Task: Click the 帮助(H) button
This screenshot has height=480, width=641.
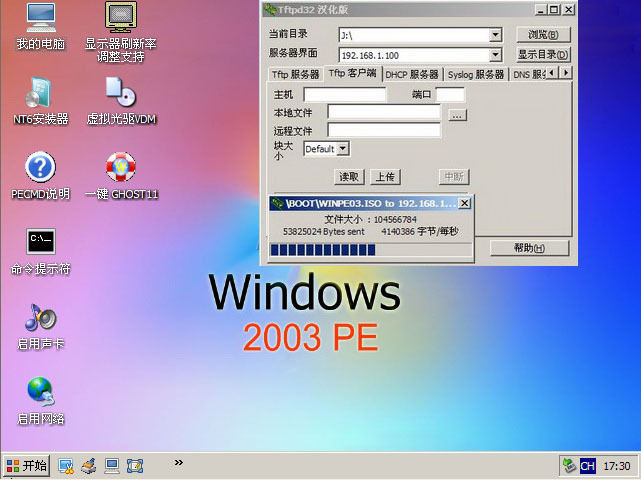Action: click(529, 248)
